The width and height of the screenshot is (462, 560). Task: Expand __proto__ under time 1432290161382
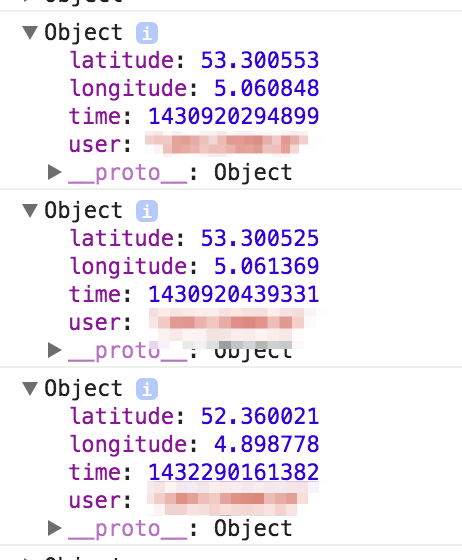point(55,528)
